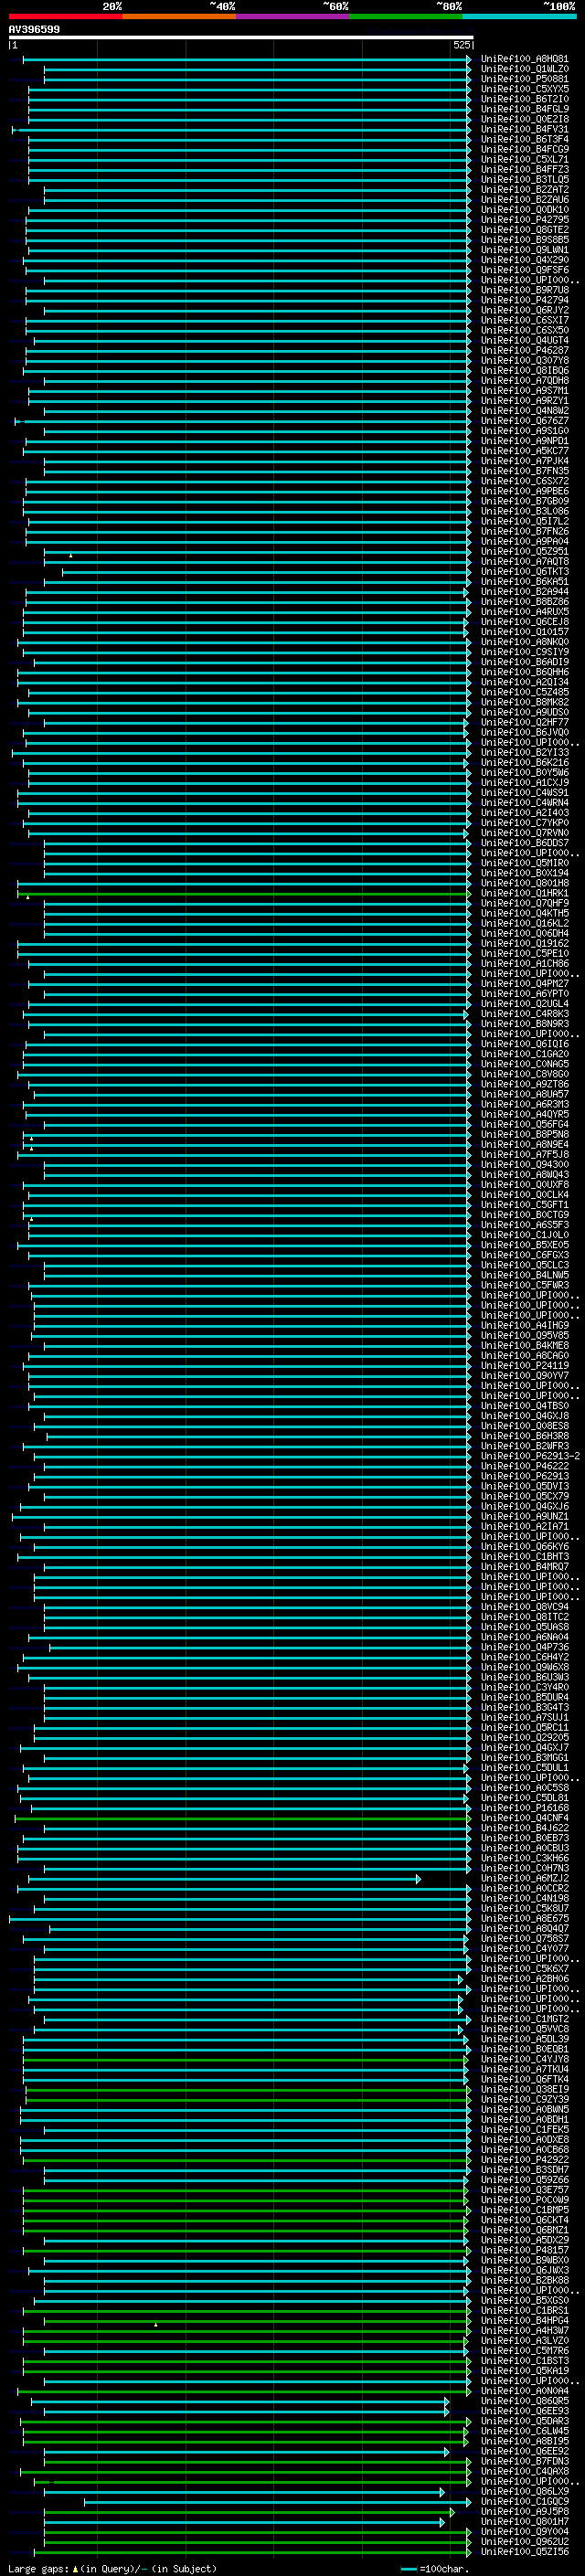Select hit label UniRef100_Q0DK10
Screen dimensions: 585x2576
click(x=524, y=209)
